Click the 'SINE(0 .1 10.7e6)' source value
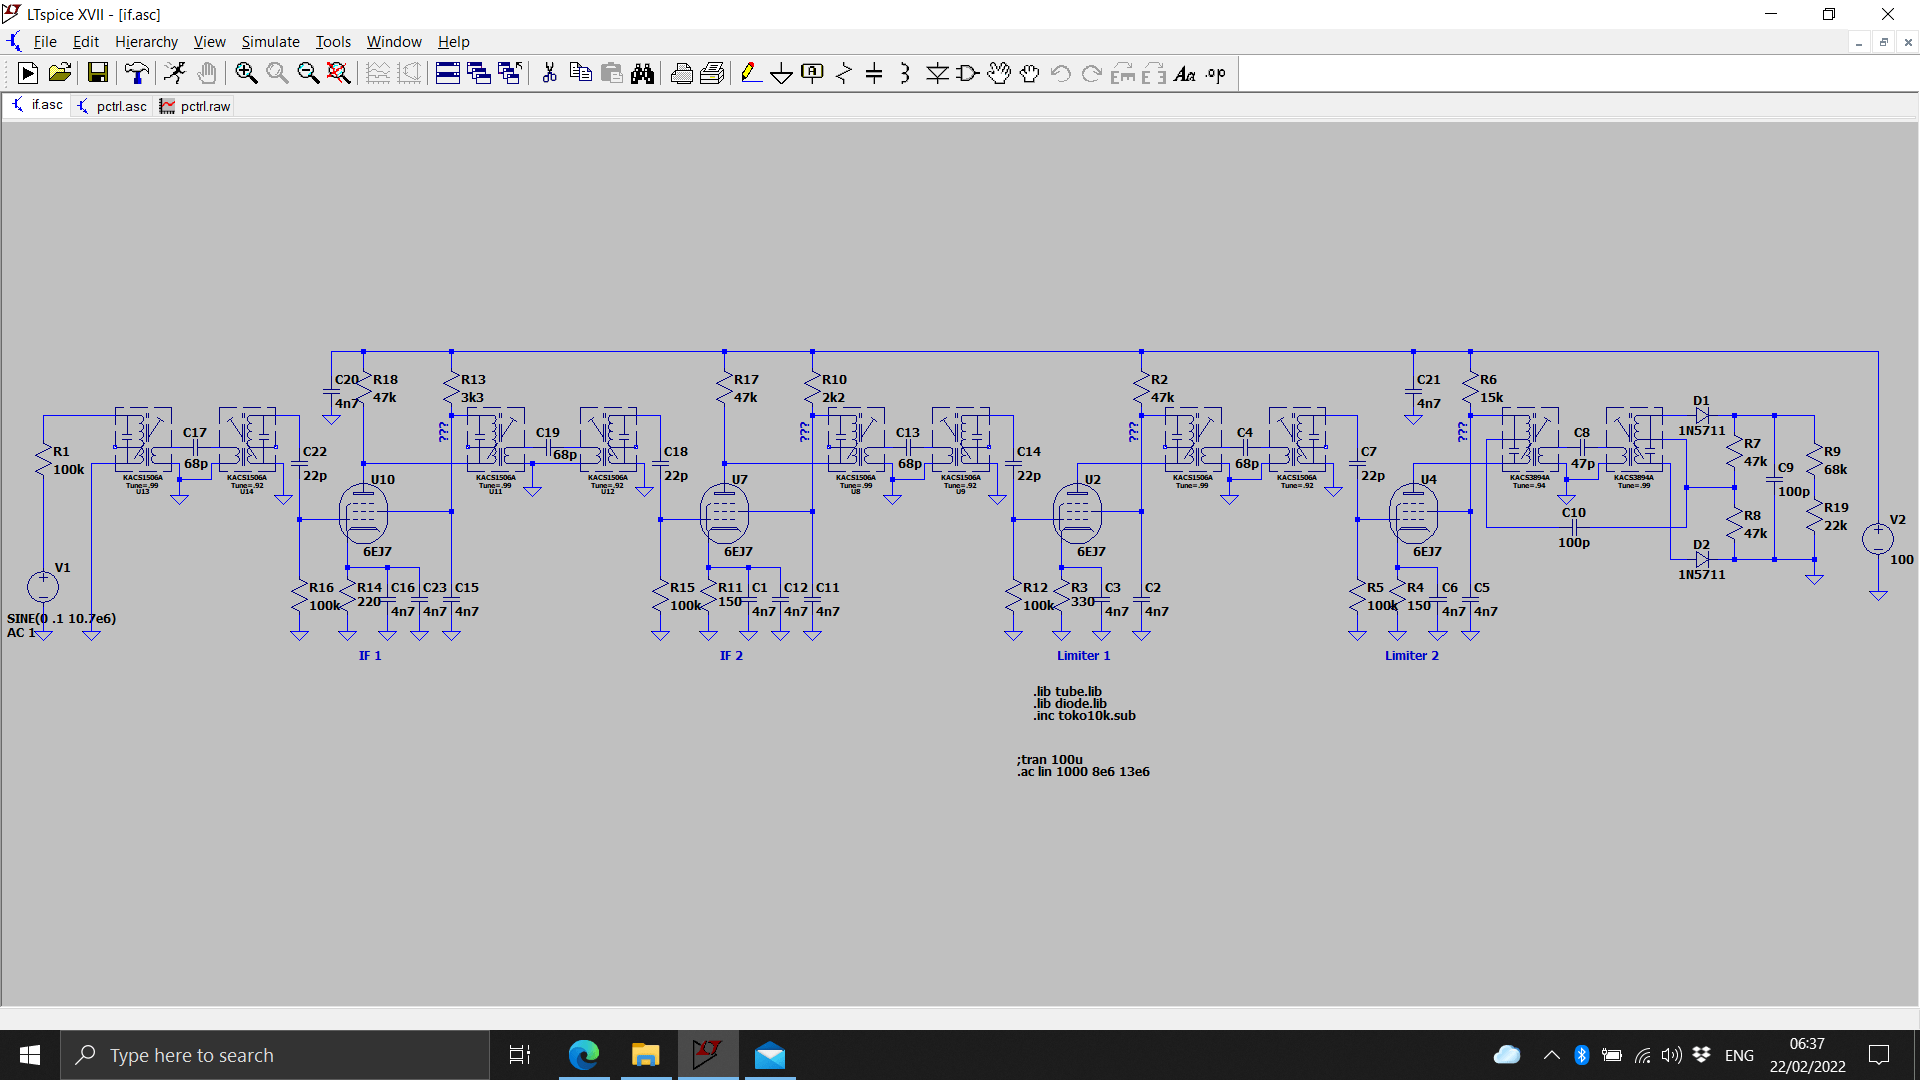 62,619
